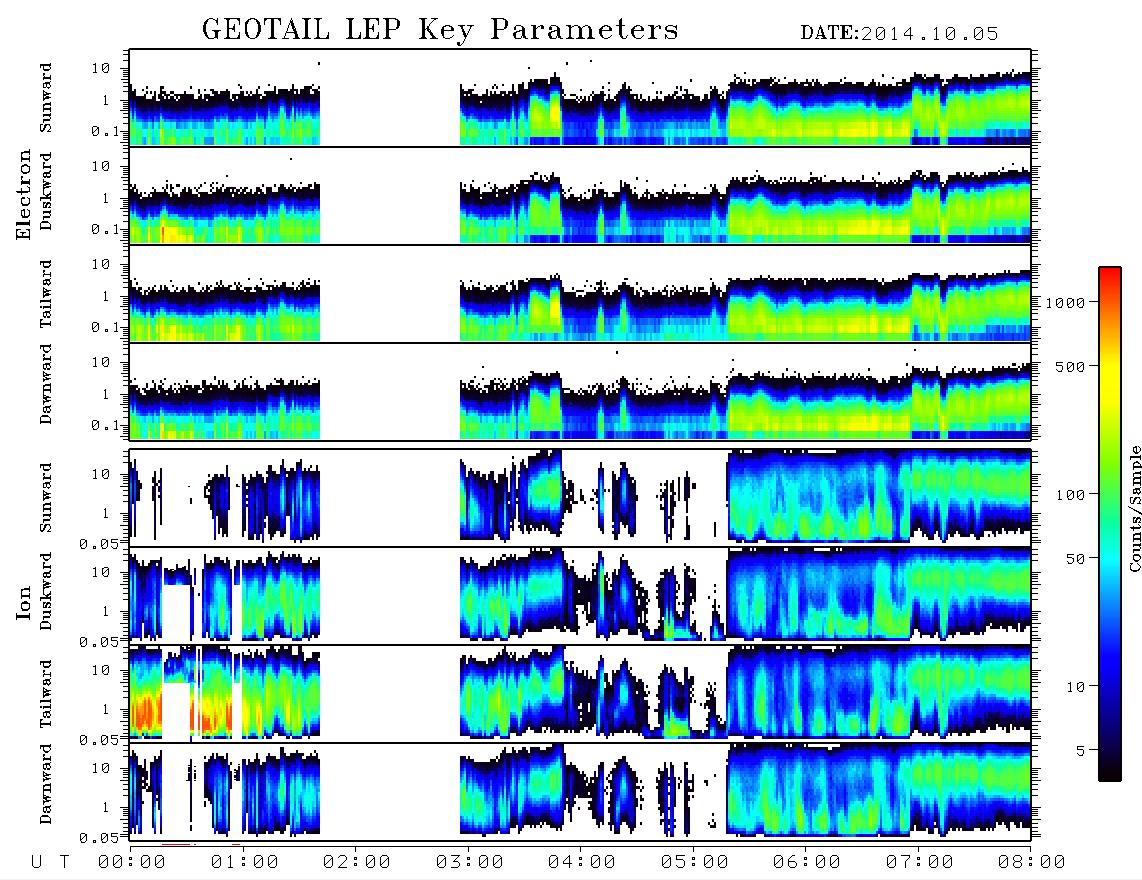Click the "02:00" time tick label
1142x880 pixels.
(357, 863)
